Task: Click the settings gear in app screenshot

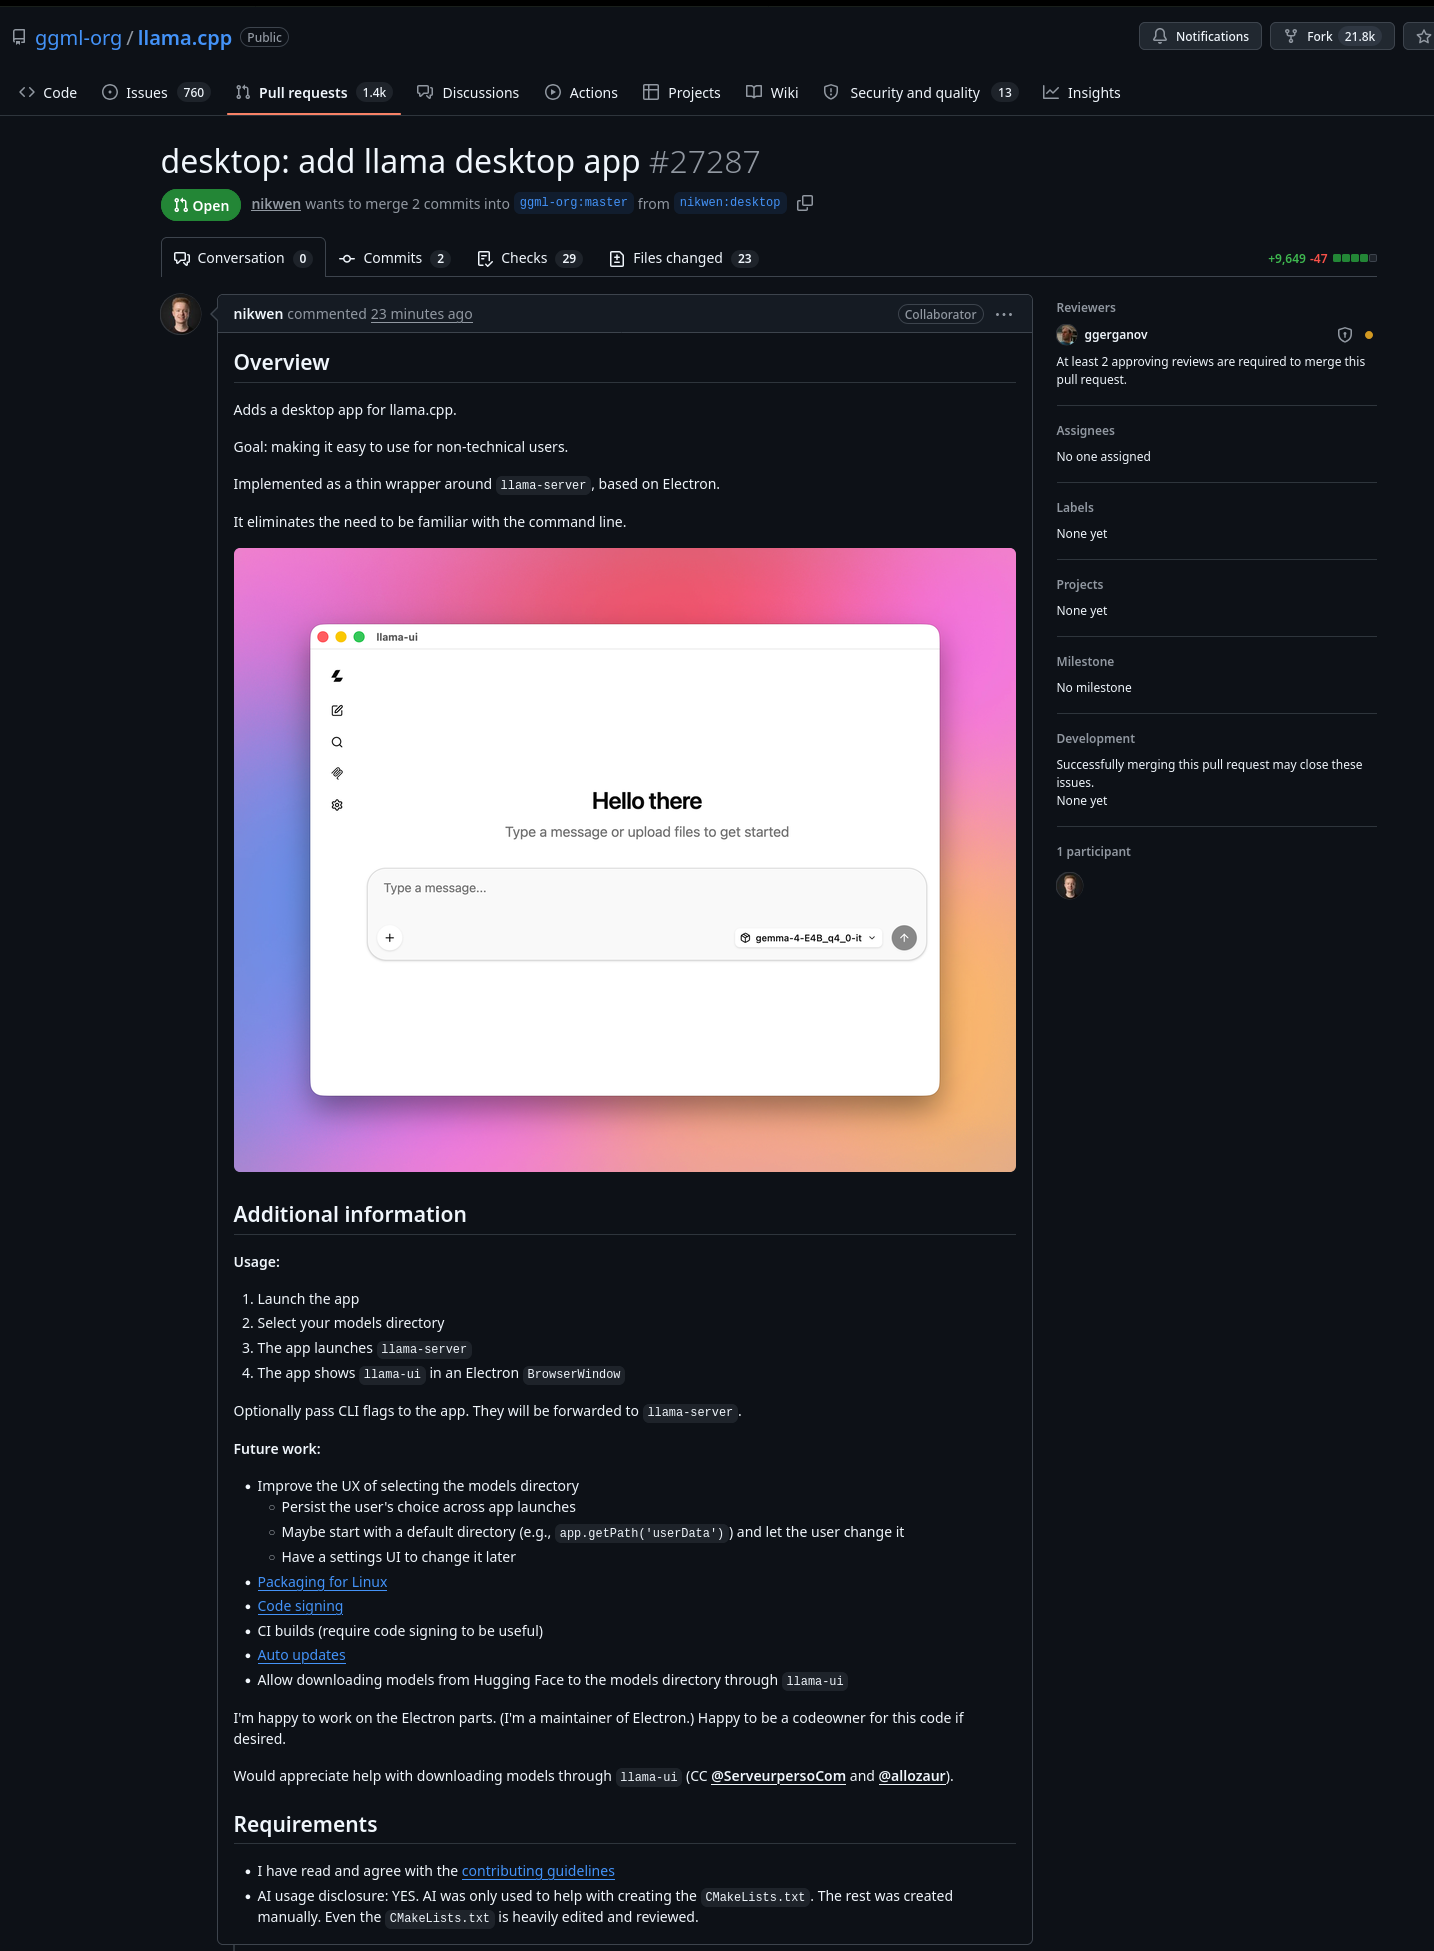Action: [337, 805]
